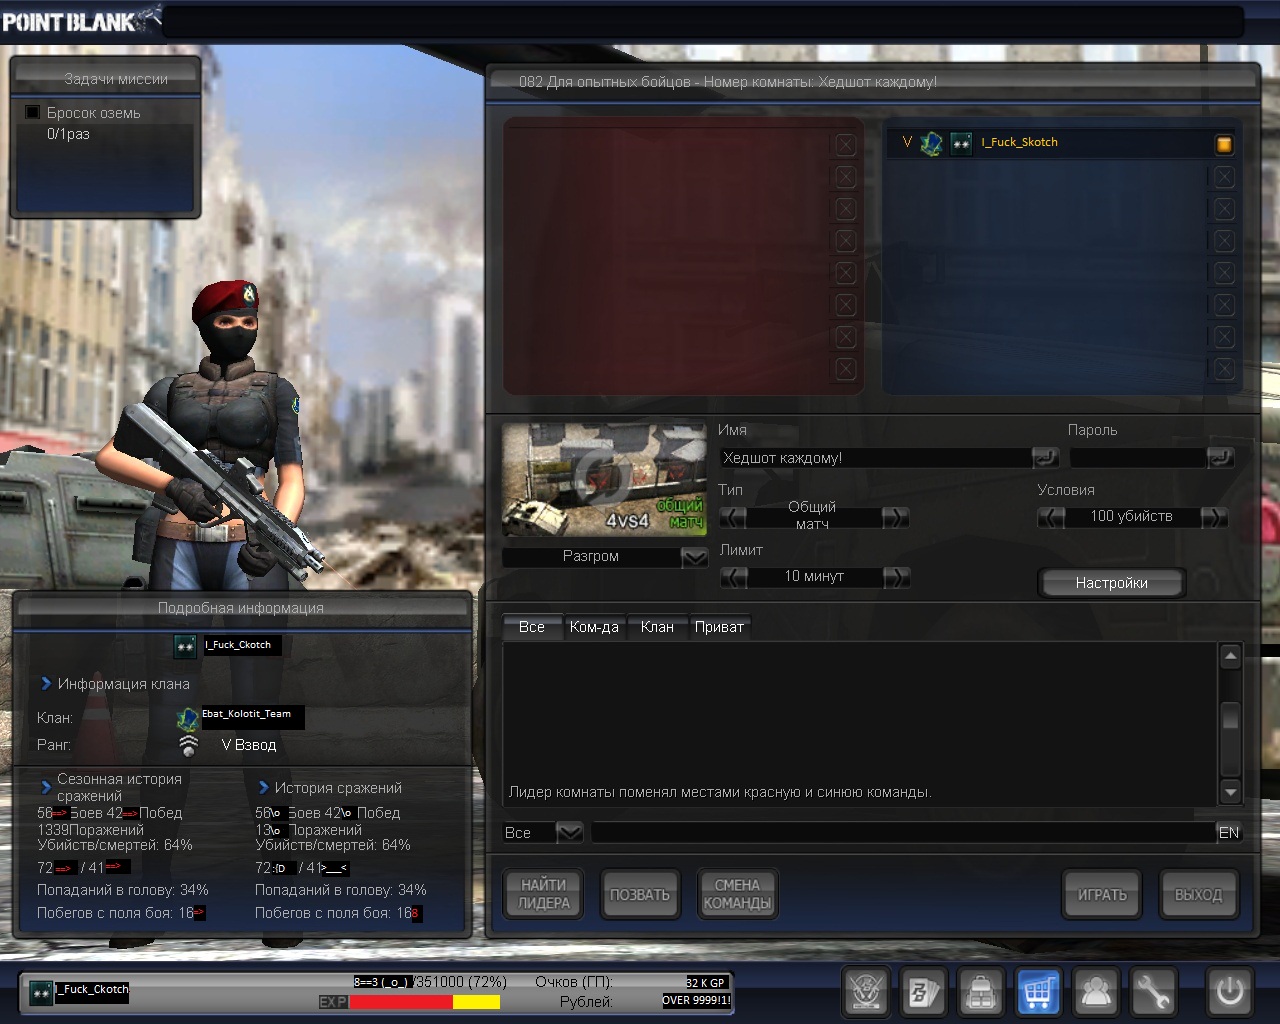1280x1024 pixels.
Task: Open the shop cart icon
Action: 1038,993
